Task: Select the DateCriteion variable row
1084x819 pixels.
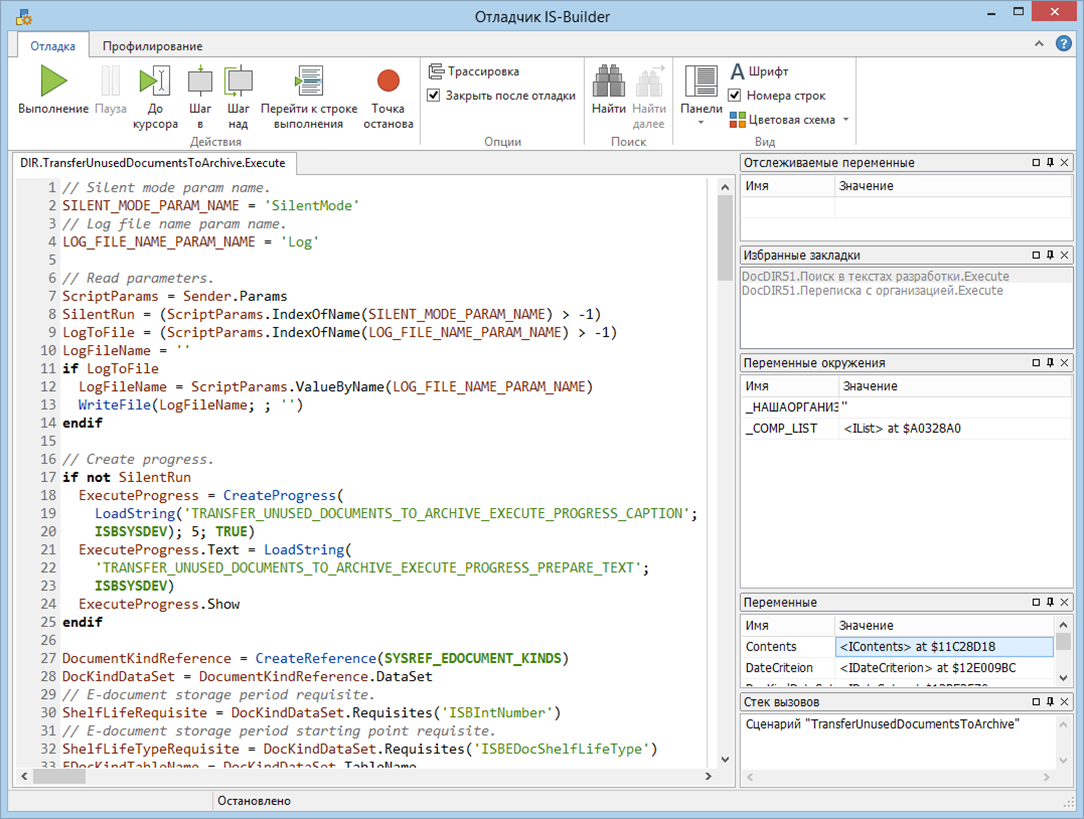Action: pyautogui.click(x=897, y=668)
